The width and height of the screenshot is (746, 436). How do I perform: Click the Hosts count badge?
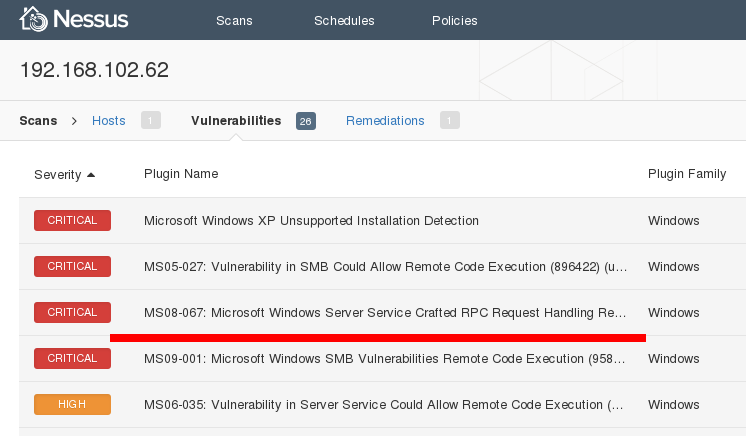tap(151, 120)
